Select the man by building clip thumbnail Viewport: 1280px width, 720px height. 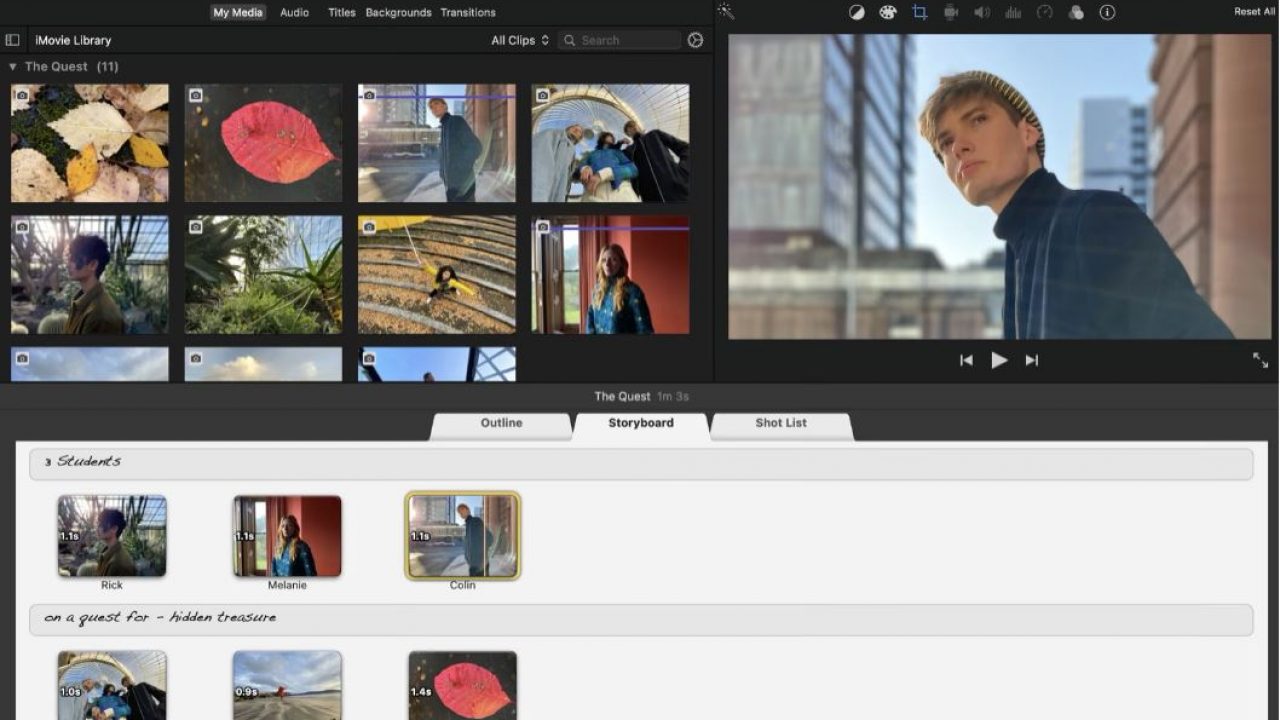tap(437, 143)
